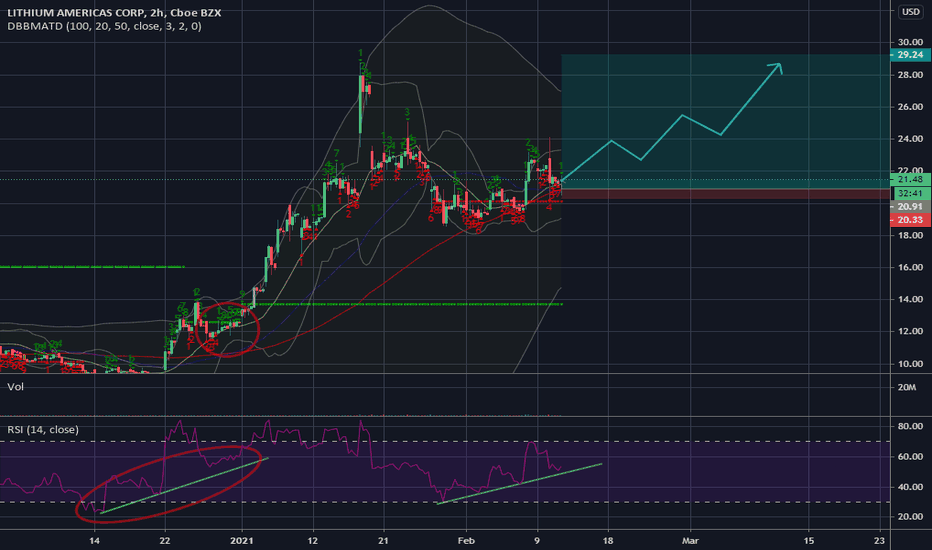The width and height of the screenshot is (932, 550).
Task: Click the Vol indicator label
Action: pos(15,387)
